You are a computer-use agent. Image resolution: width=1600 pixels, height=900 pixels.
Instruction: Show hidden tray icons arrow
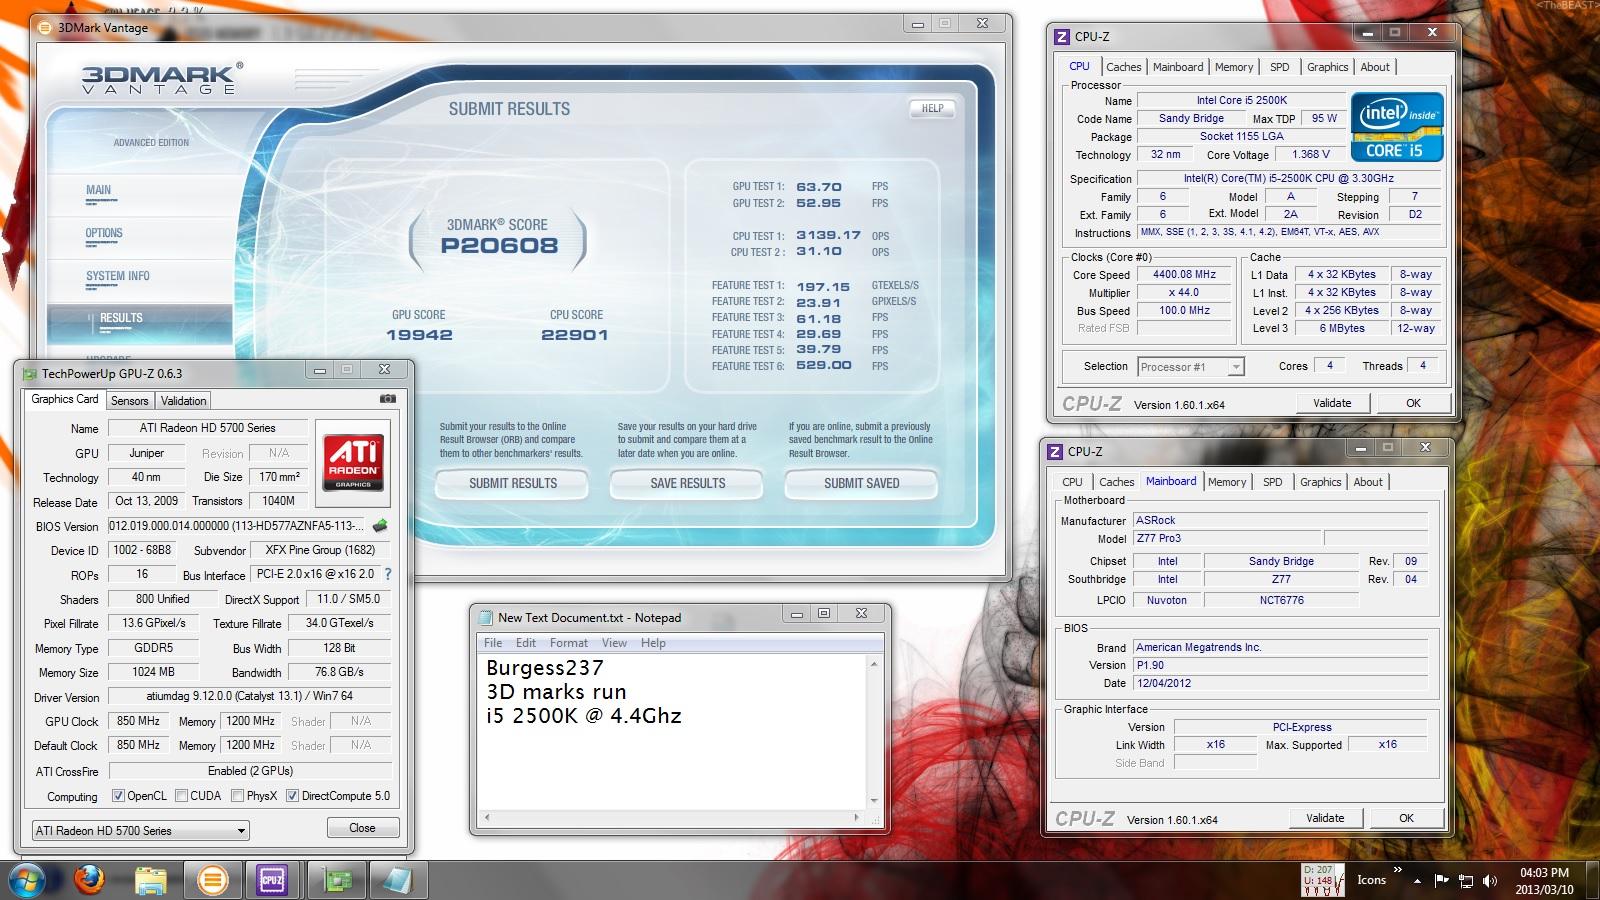click(1417, 881)
